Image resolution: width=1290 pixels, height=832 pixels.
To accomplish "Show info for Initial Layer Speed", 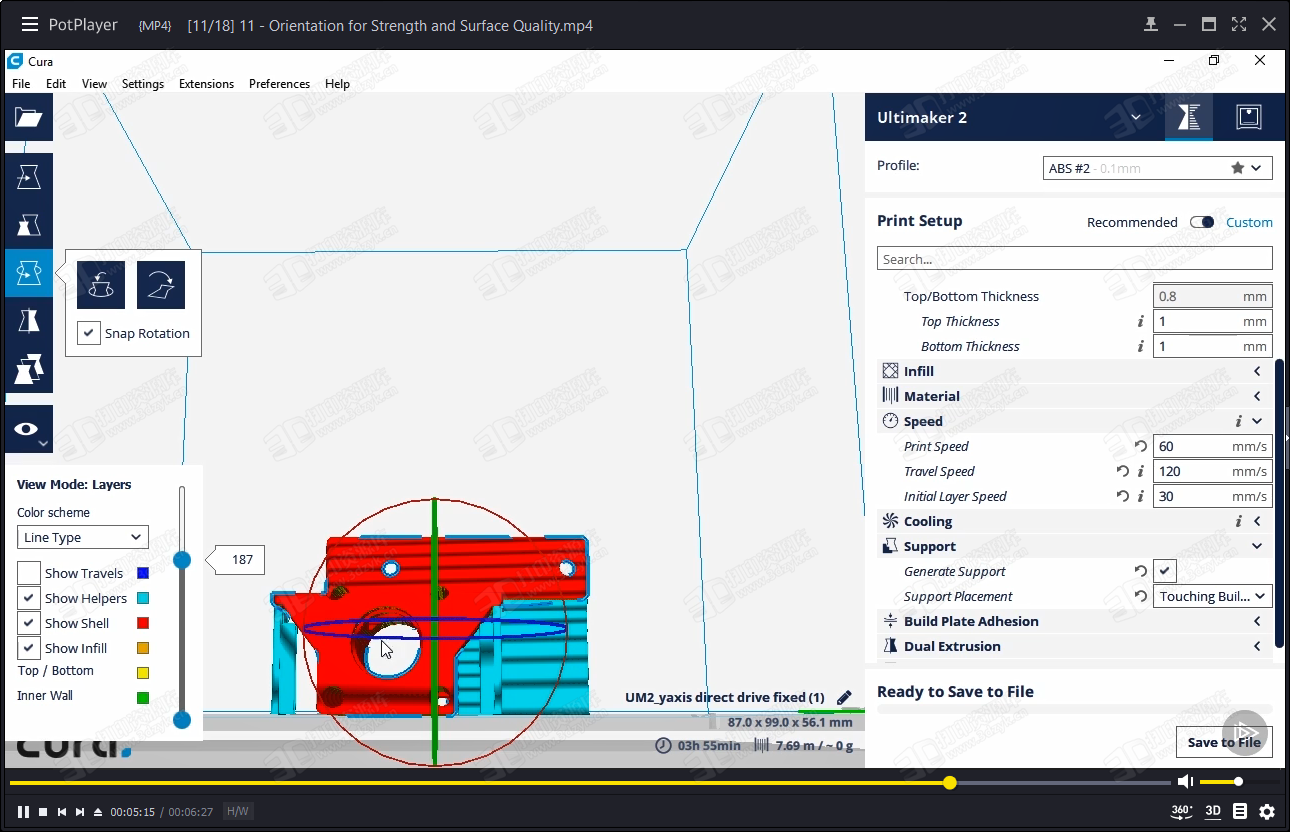I will pos(1140,496).
